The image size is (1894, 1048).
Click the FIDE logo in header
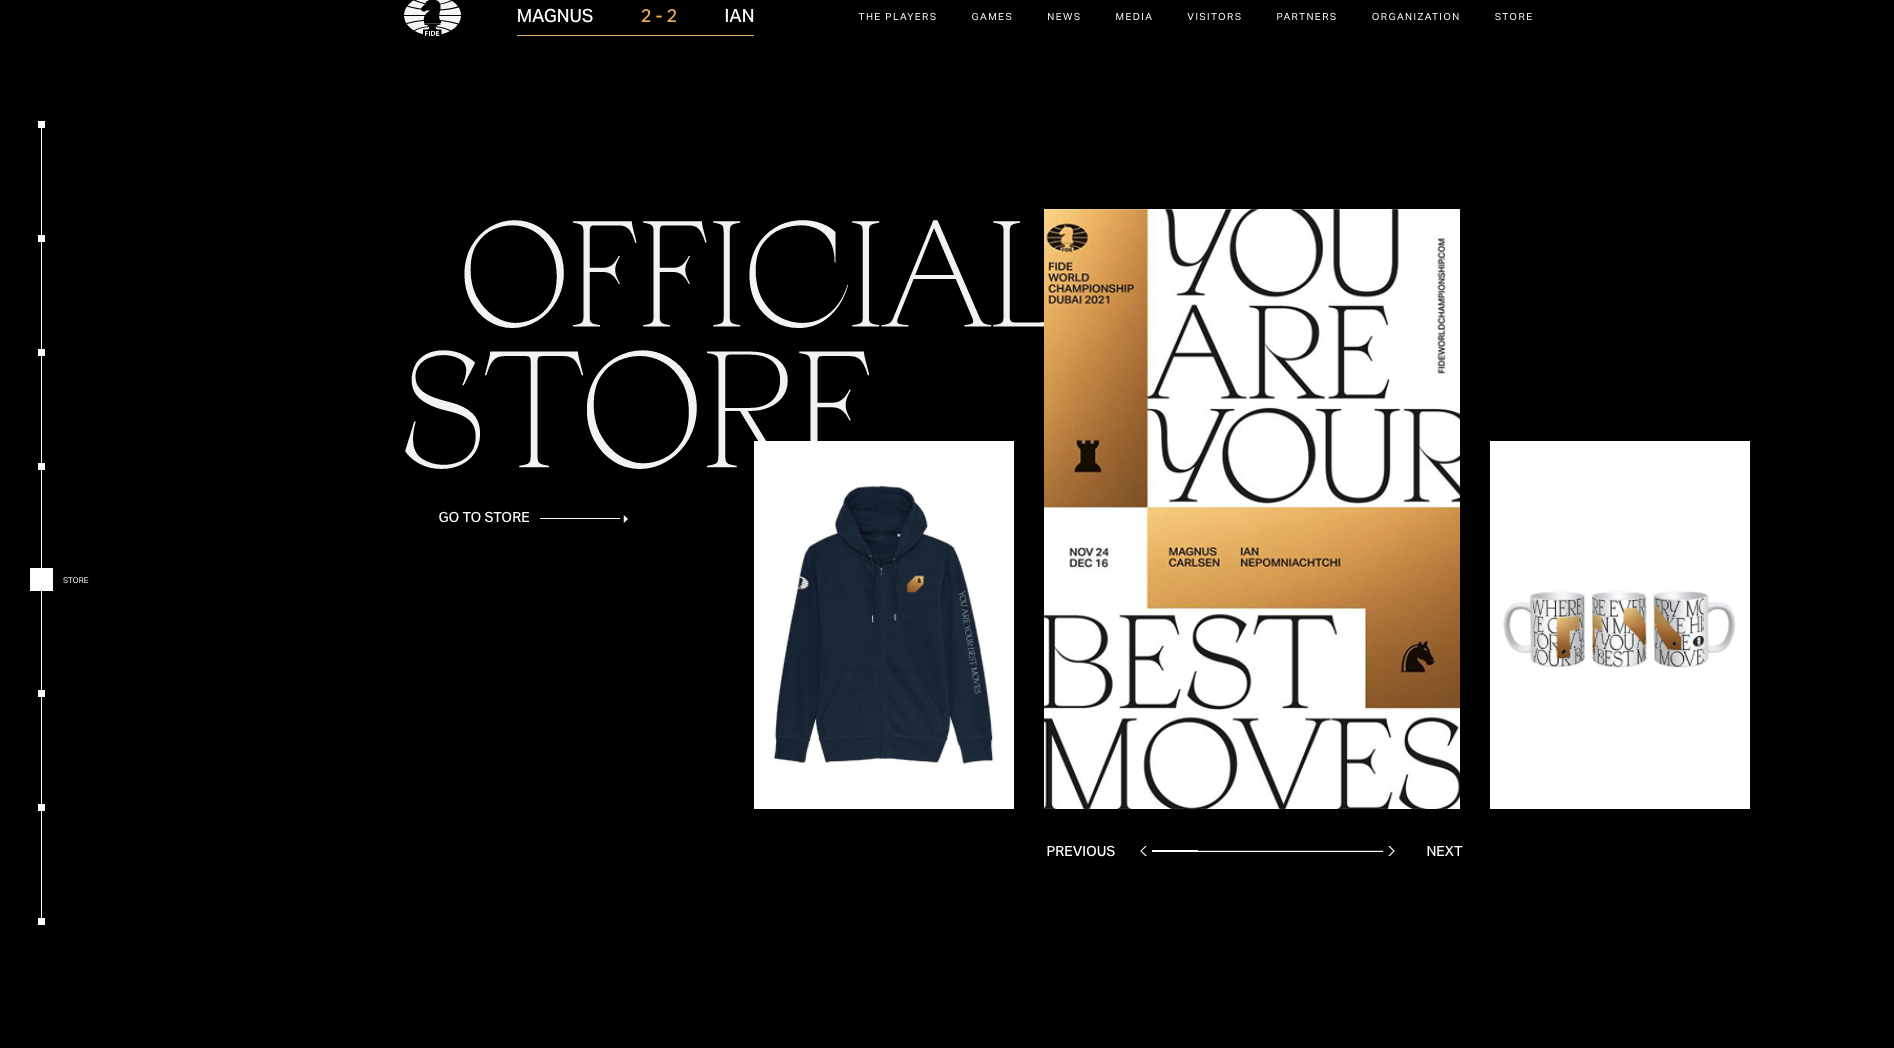pyautogui.click(x=432, y=17)
